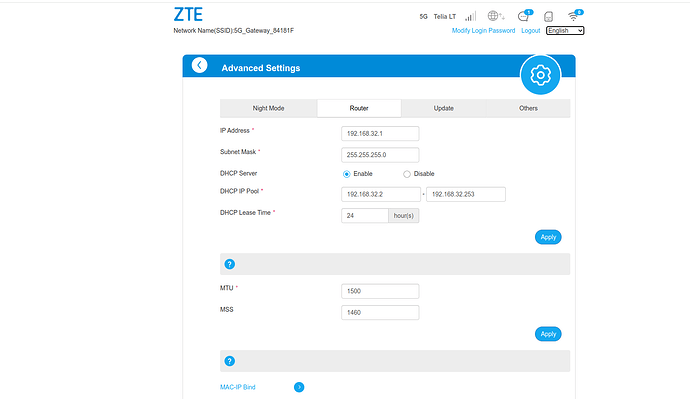The image size is (690, 399).
Task: Click the help icon above MAC-IP Bind
Action: pyautogui.click(x=230, y=361)
